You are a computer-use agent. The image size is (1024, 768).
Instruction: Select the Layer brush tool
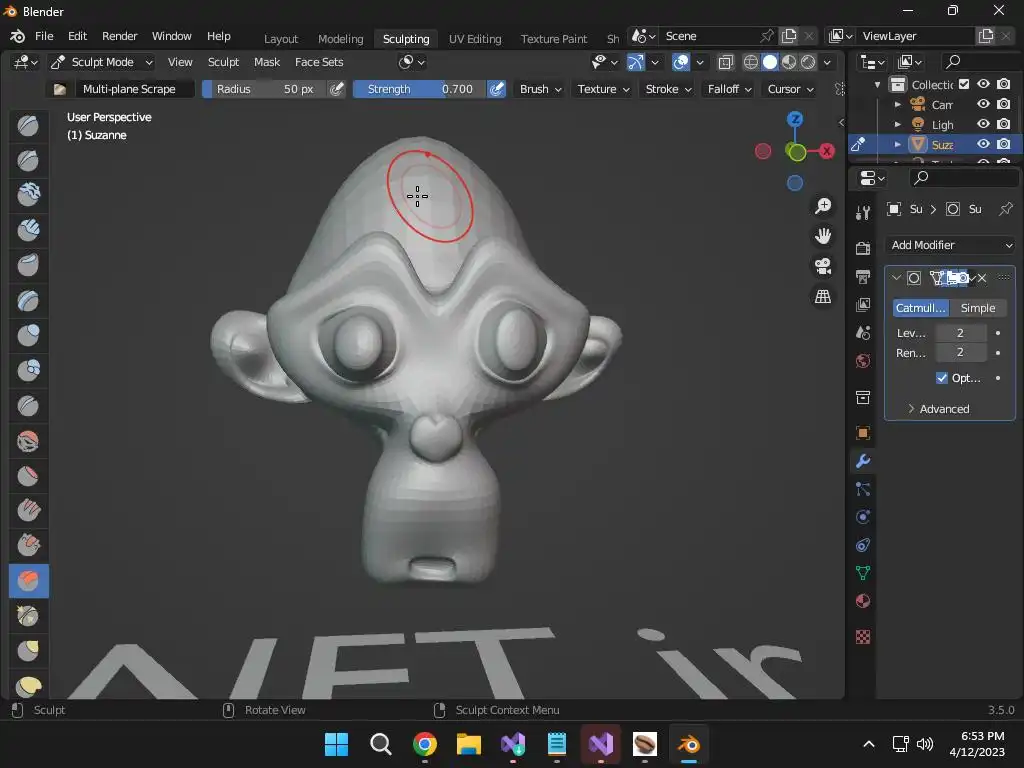coord(28,300)
